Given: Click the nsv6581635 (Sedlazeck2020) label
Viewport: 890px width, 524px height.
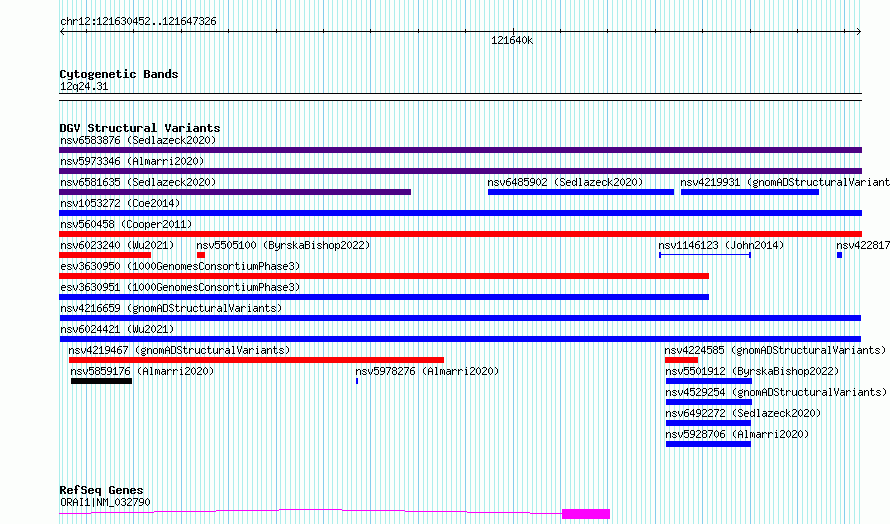Looking at the screenshot, I should pos(138,182).
